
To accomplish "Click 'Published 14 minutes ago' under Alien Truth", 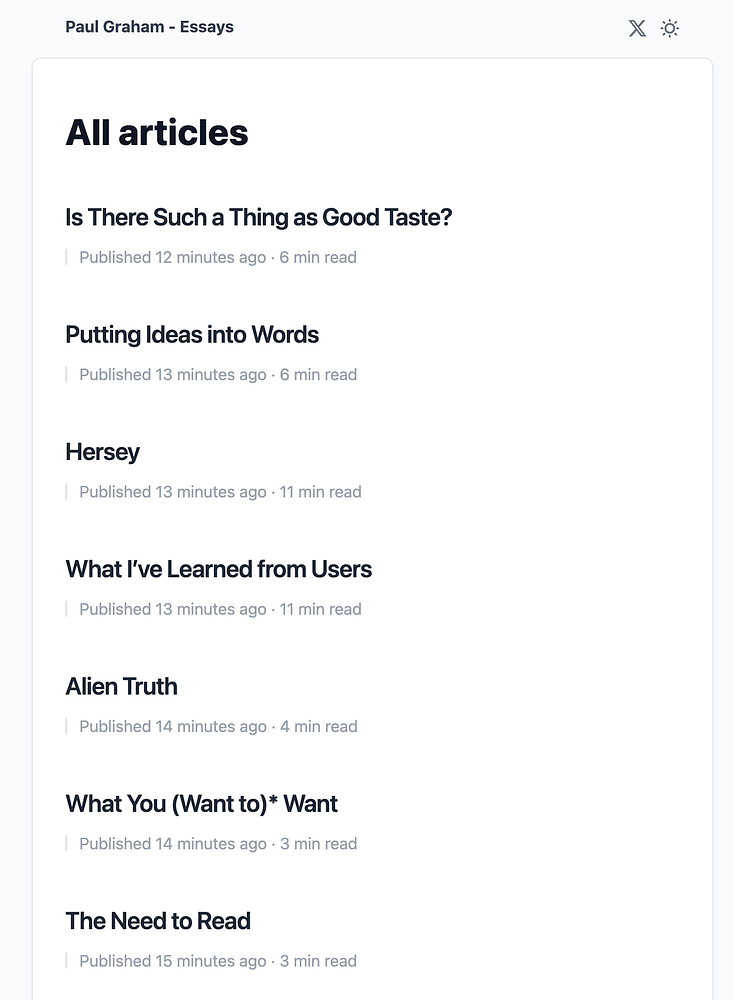I will 172,726.
